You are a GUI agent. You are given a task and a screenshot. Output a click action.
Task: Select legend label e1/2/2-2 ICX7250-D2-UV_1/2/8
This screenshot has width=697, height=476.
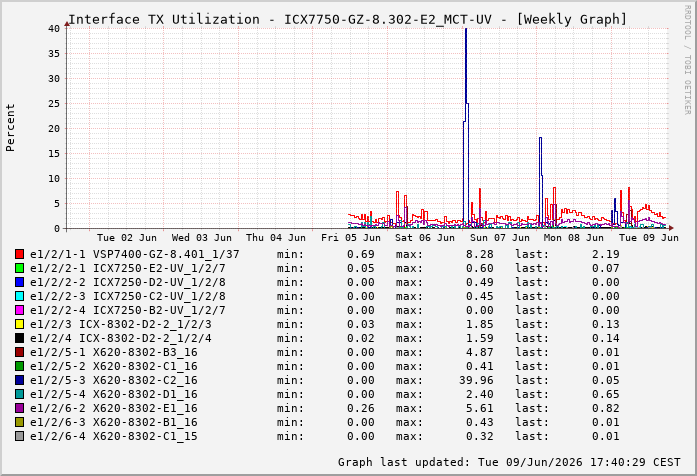[128, 282]
